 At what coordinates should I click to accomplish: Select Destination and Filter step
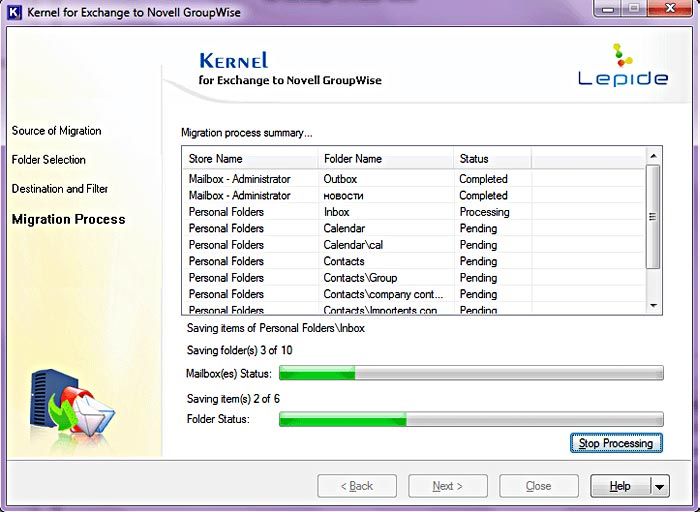pyautogui.click(x=59, y=189)
